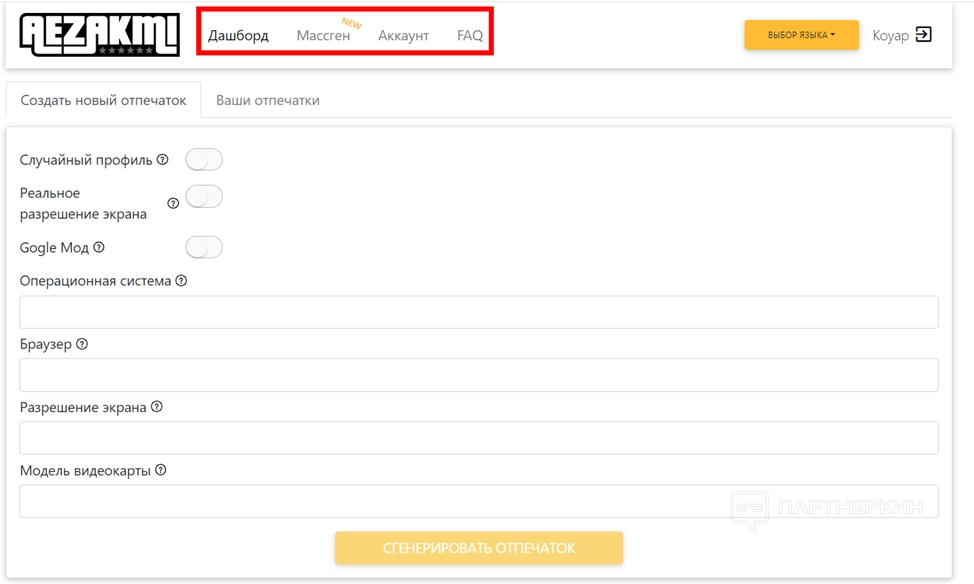
Task: Toggle the Случайный профиль switch
Action: (204, 160)
